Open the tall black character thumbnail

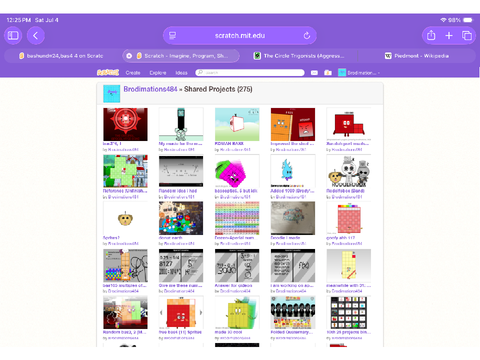click(x=181, y=124)
